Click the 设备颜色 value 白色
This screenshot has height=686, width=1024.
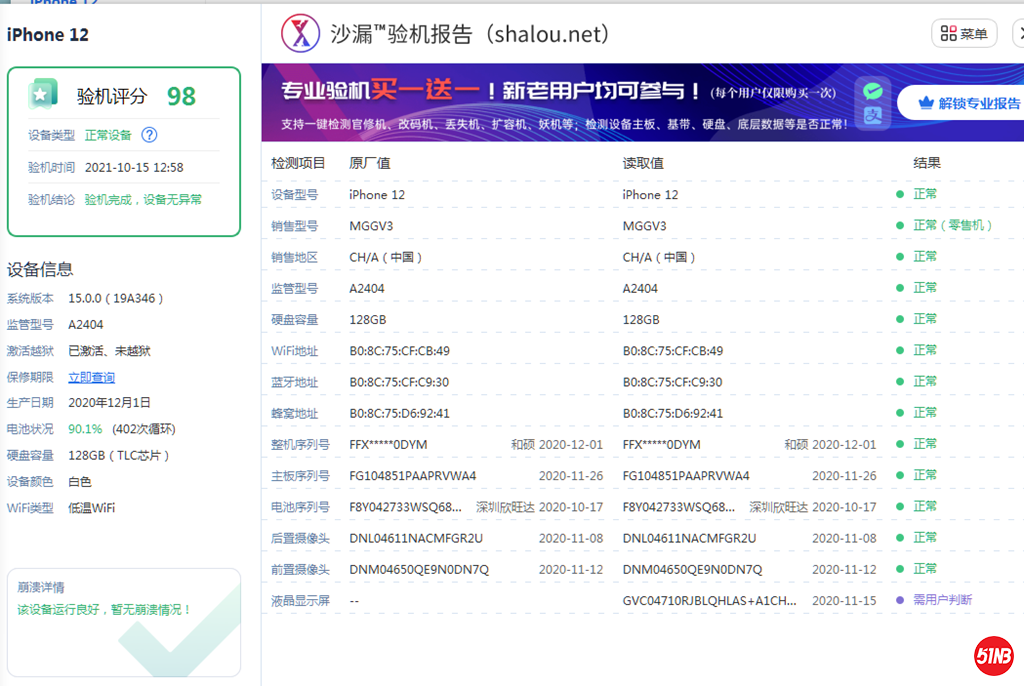pos(80,482)
